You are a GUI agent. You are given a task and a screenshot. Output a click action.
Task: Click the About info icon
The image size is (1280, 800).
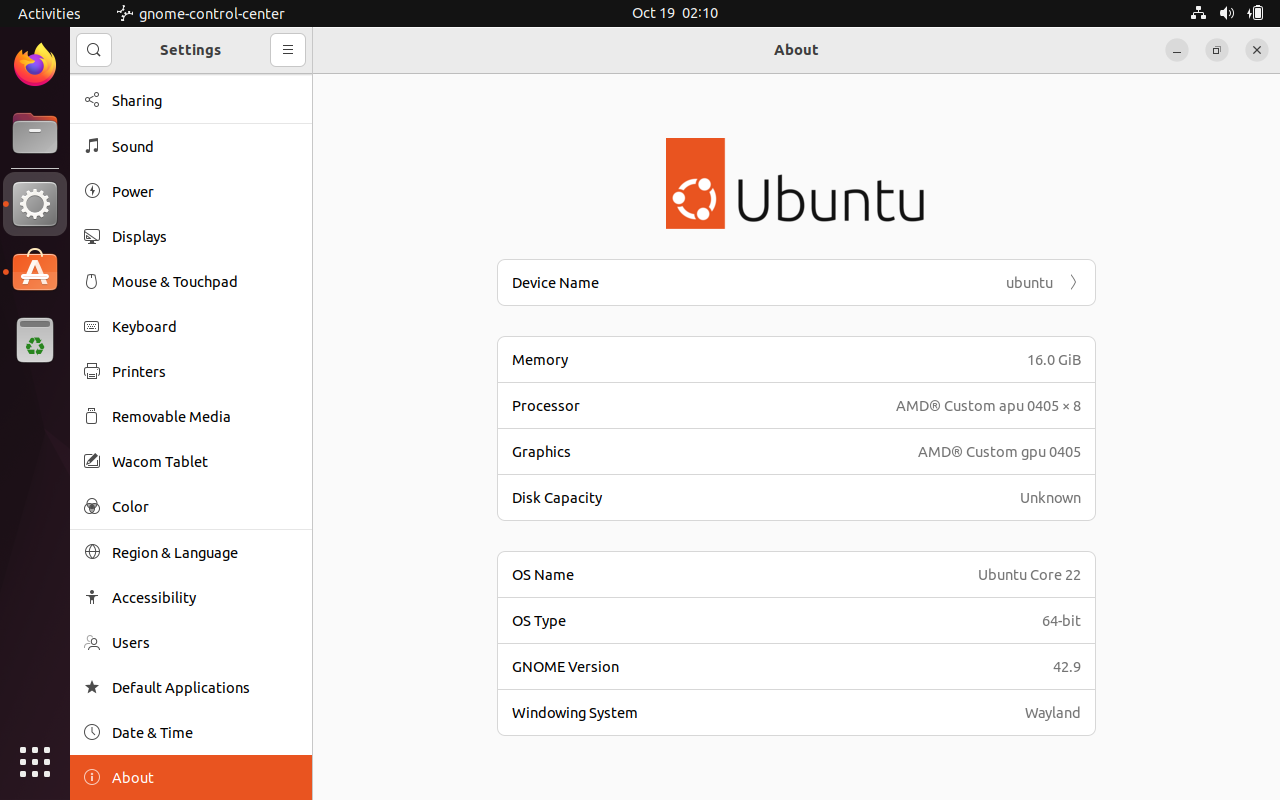[92, 777]
